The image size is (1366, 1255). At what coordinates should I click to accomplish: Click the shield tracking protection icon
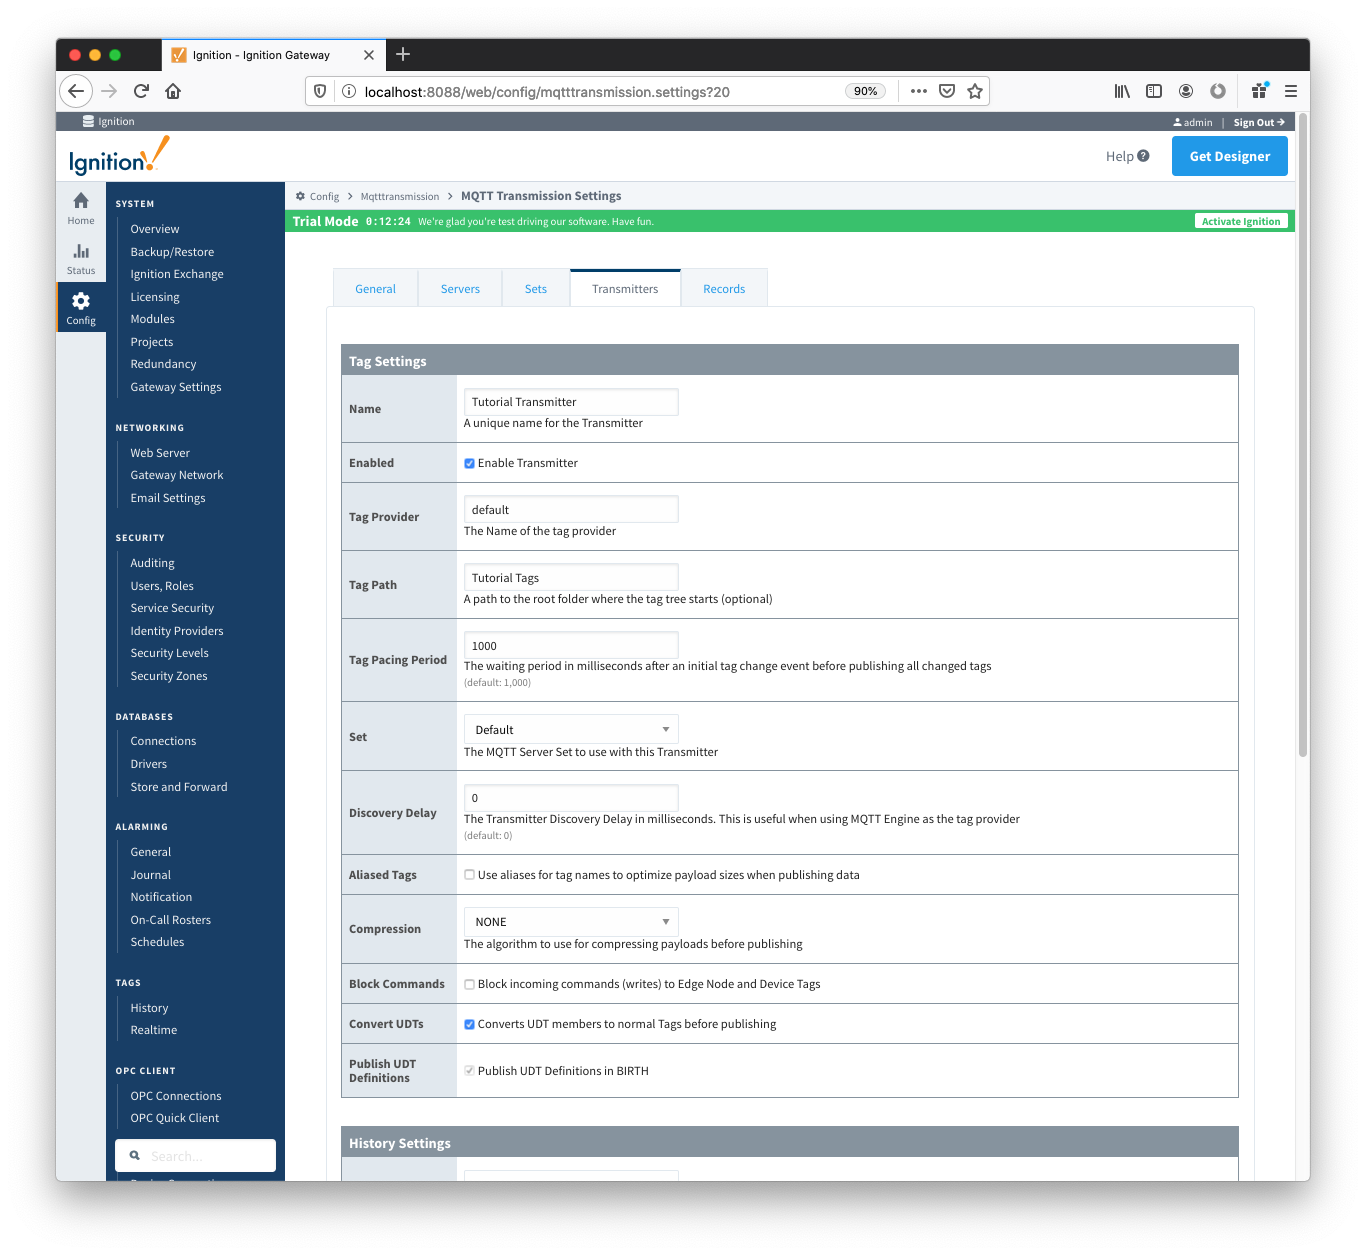[x=320, y=91]
